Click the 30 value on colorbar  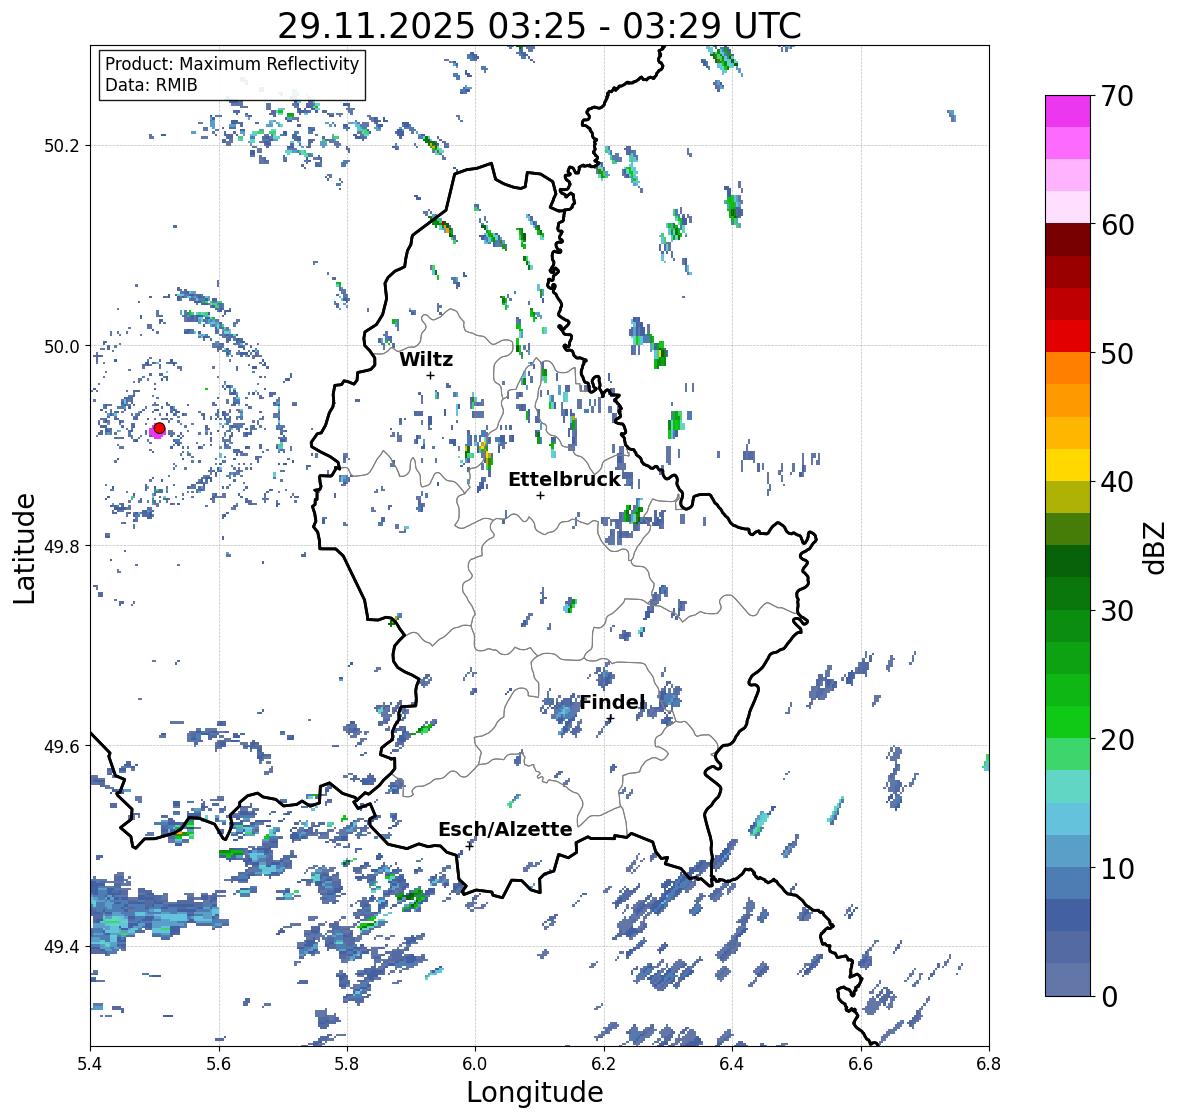click(1117, 610)
